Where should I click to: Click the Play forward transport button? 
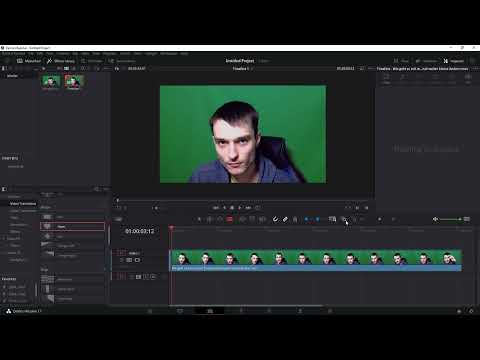pos(240,208)
